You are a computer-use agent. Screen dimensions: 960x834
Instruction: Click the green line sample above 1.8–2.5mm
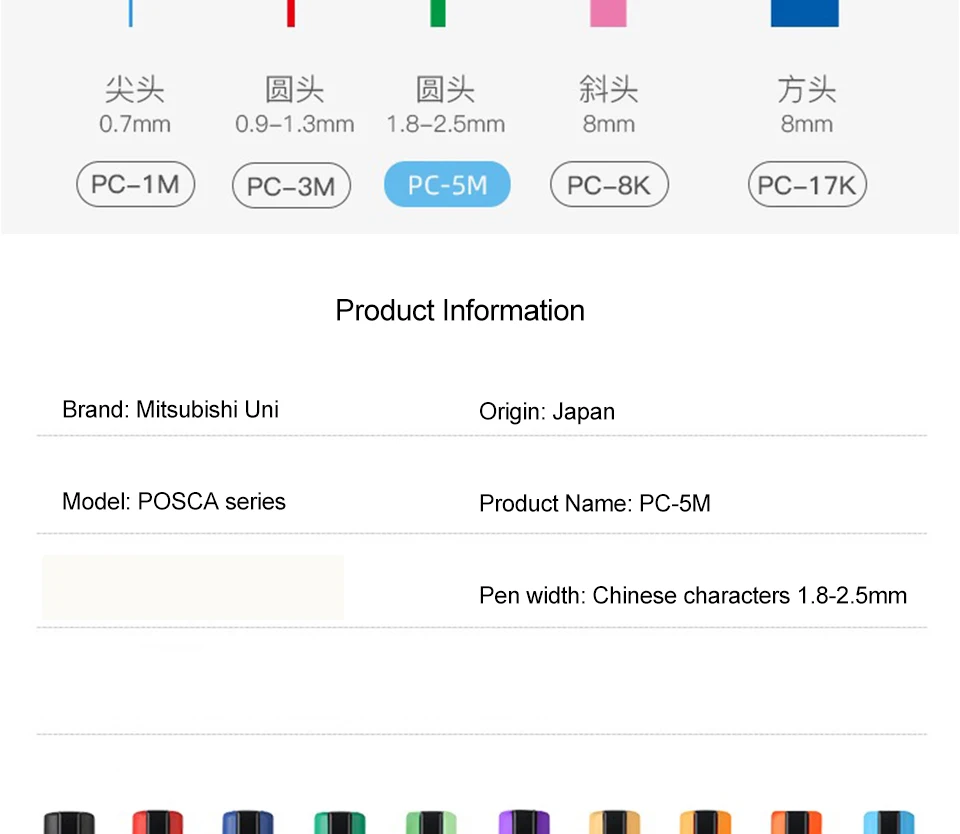pos(438,13)
